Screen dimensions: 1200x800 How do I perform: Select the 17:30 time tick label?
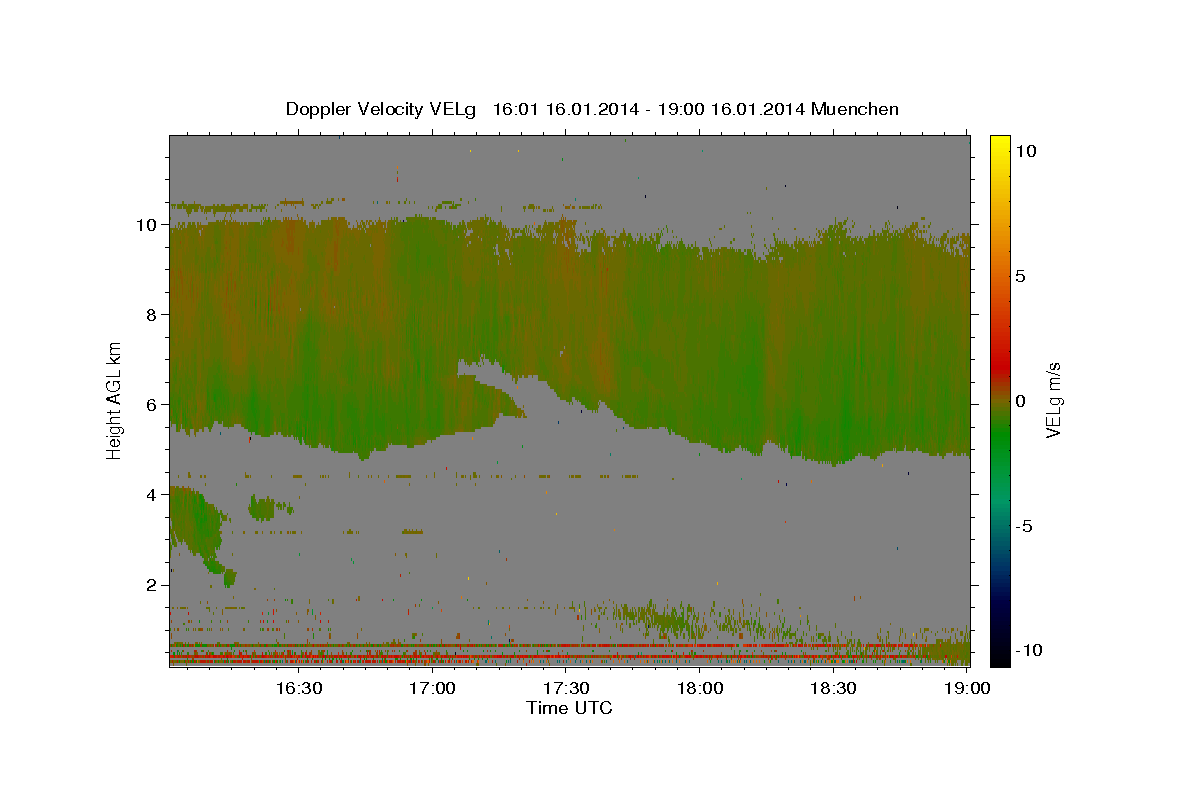coord(566,688)
